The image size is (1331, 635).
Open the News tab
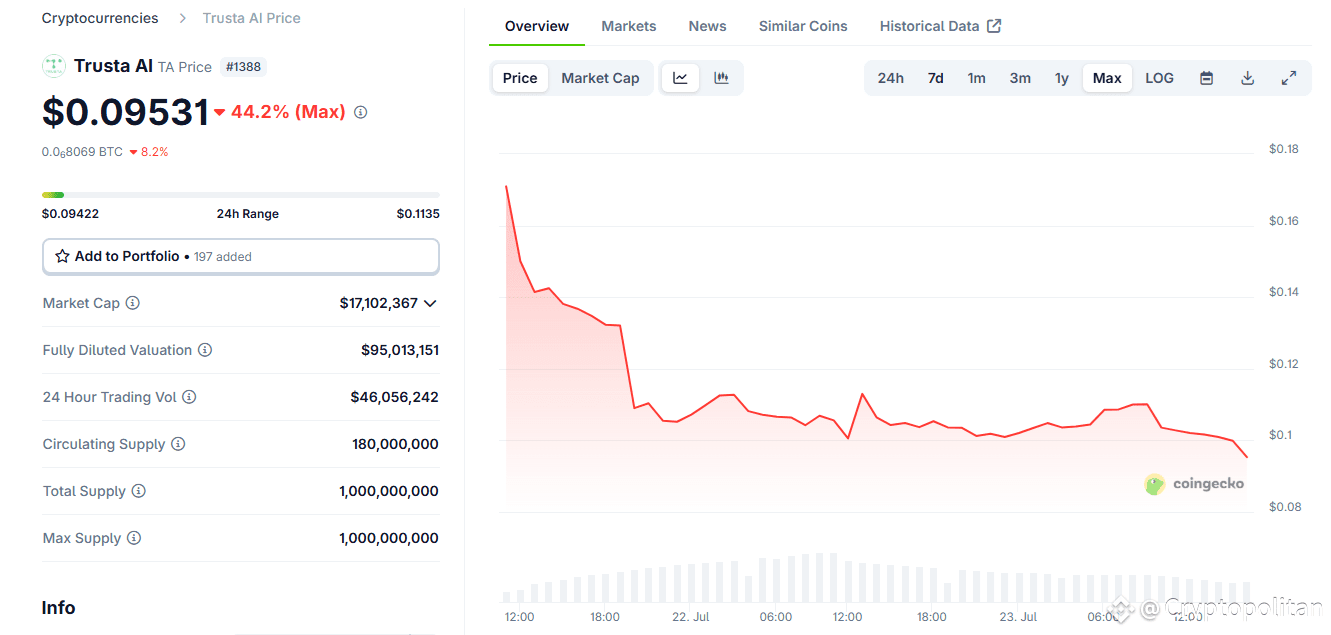pos(708,26)
